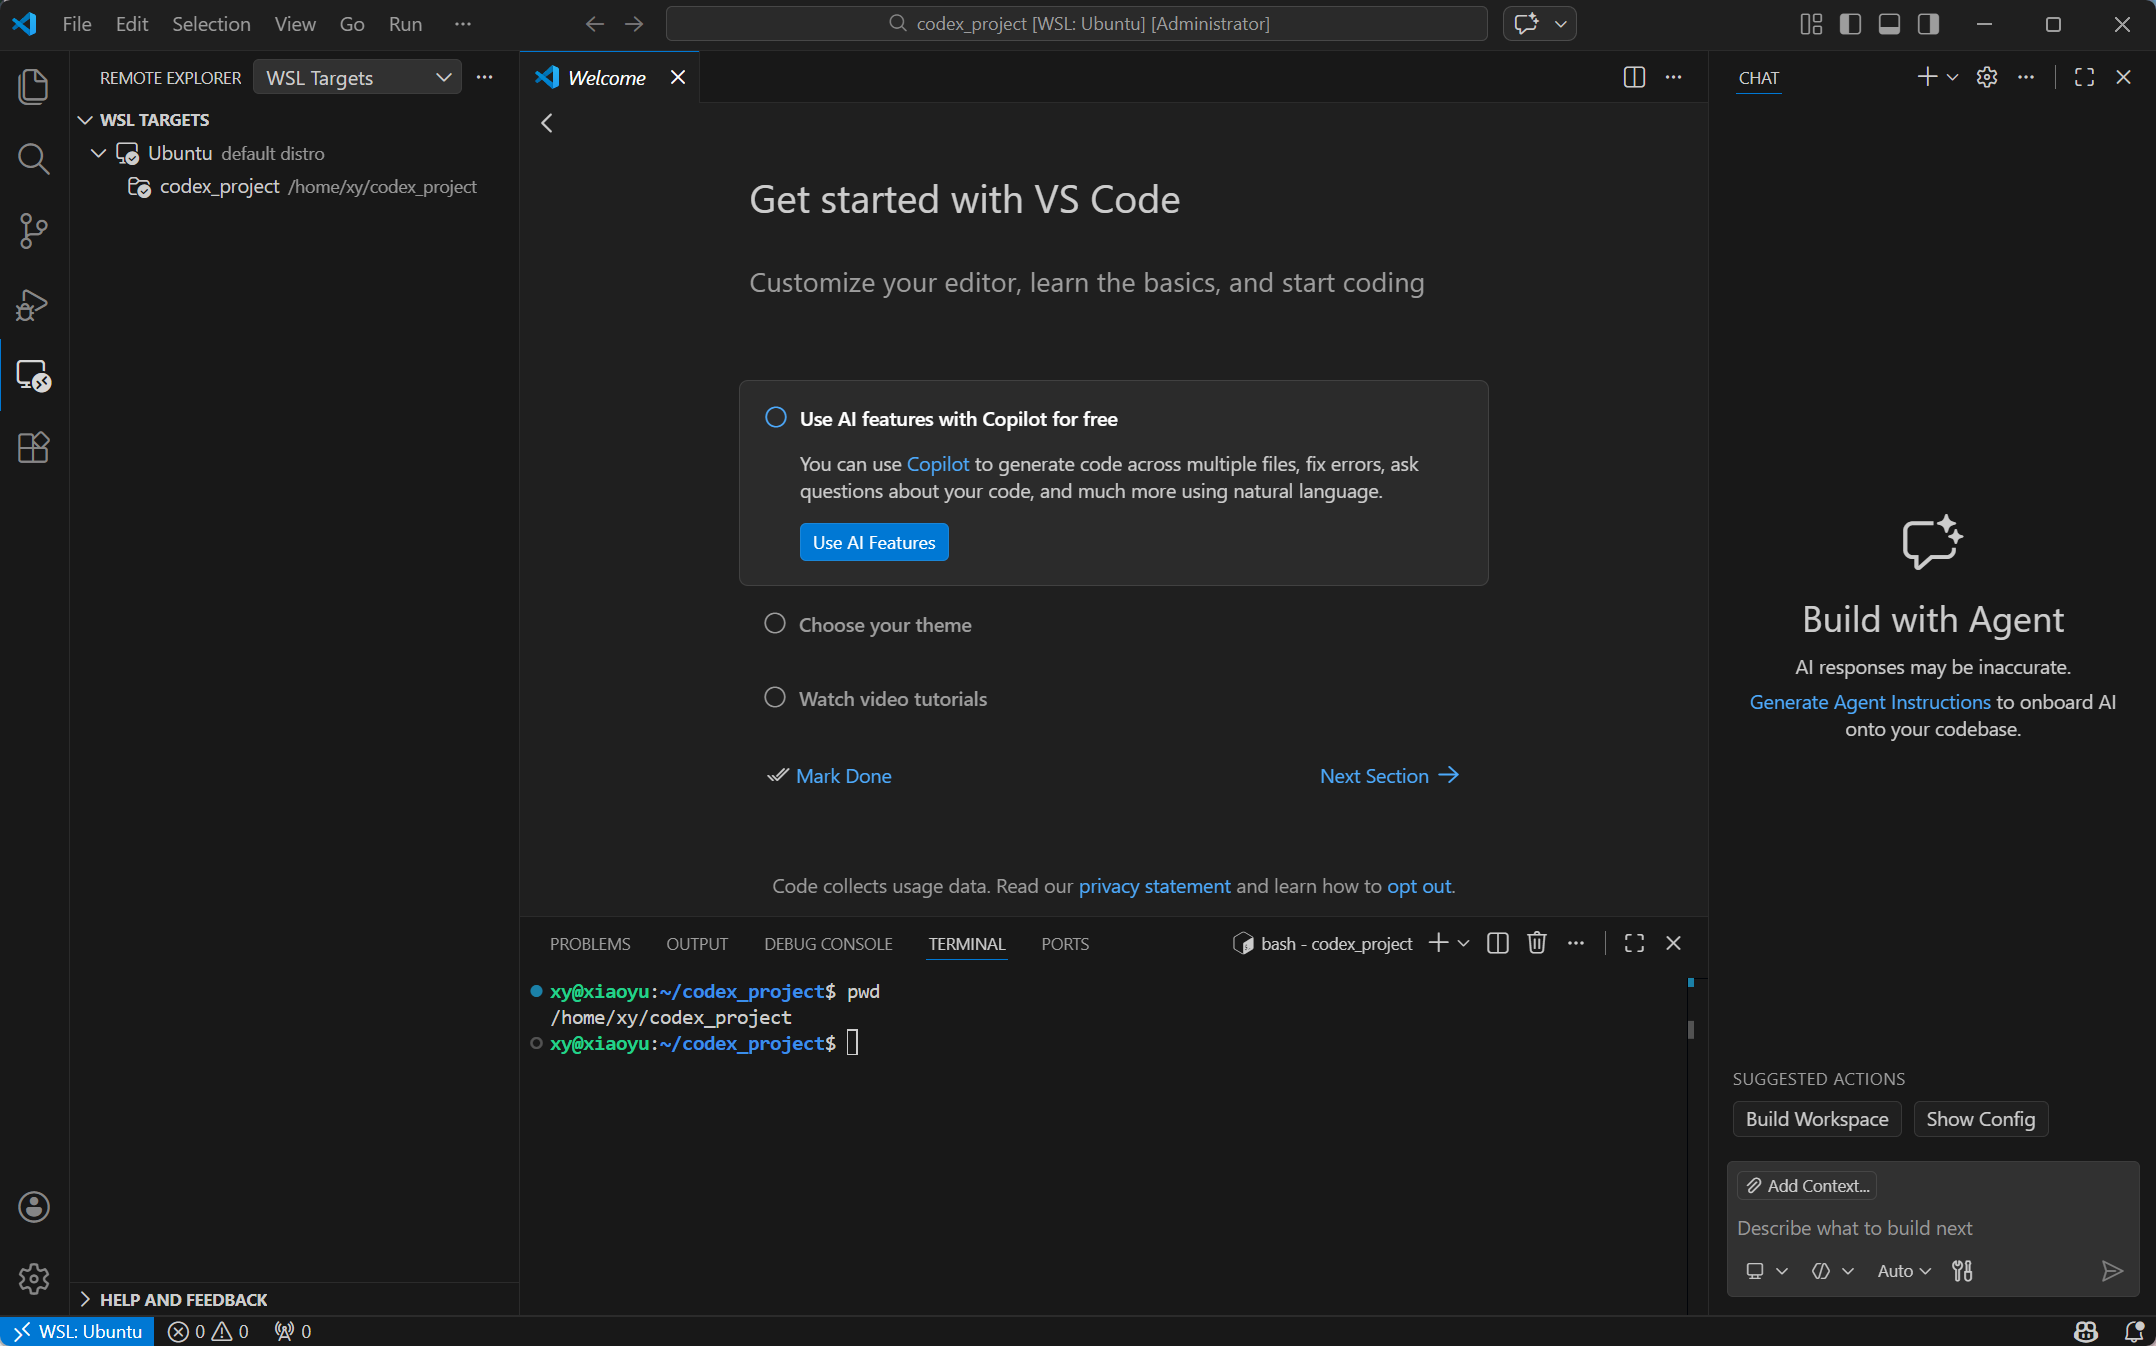Open the Run and Debug view
The image size is (2156, 1346).
tap(33, 304)
